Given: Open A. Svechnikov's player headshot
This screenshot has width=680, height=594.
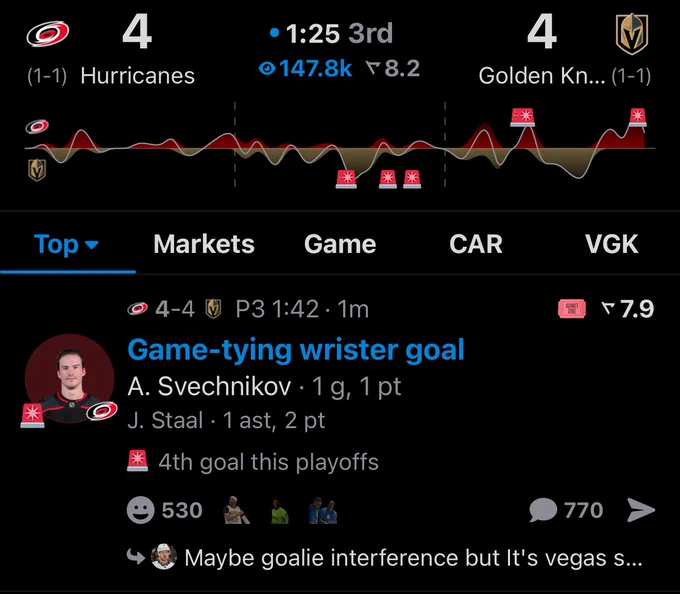Looking at the screenshot, I should [x=69, y=379].
